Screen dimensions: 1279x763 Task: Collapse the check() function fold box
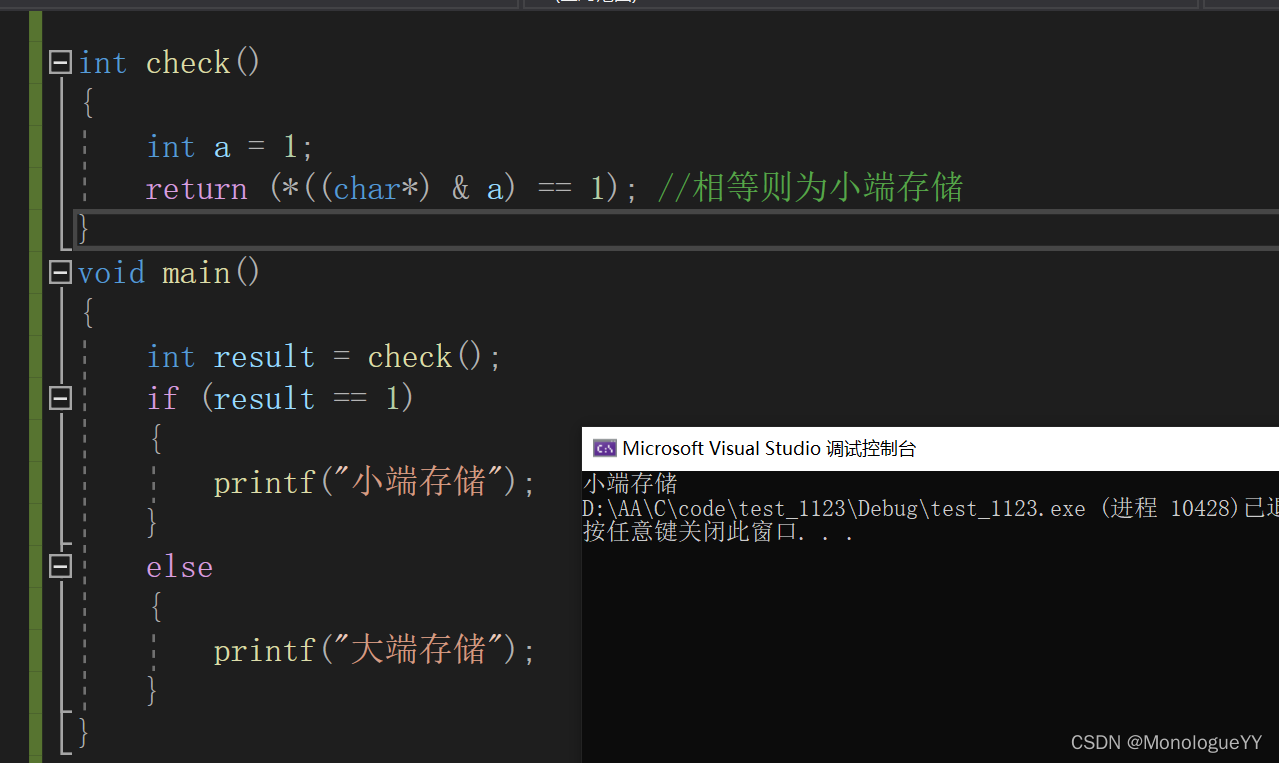point(61,63)
